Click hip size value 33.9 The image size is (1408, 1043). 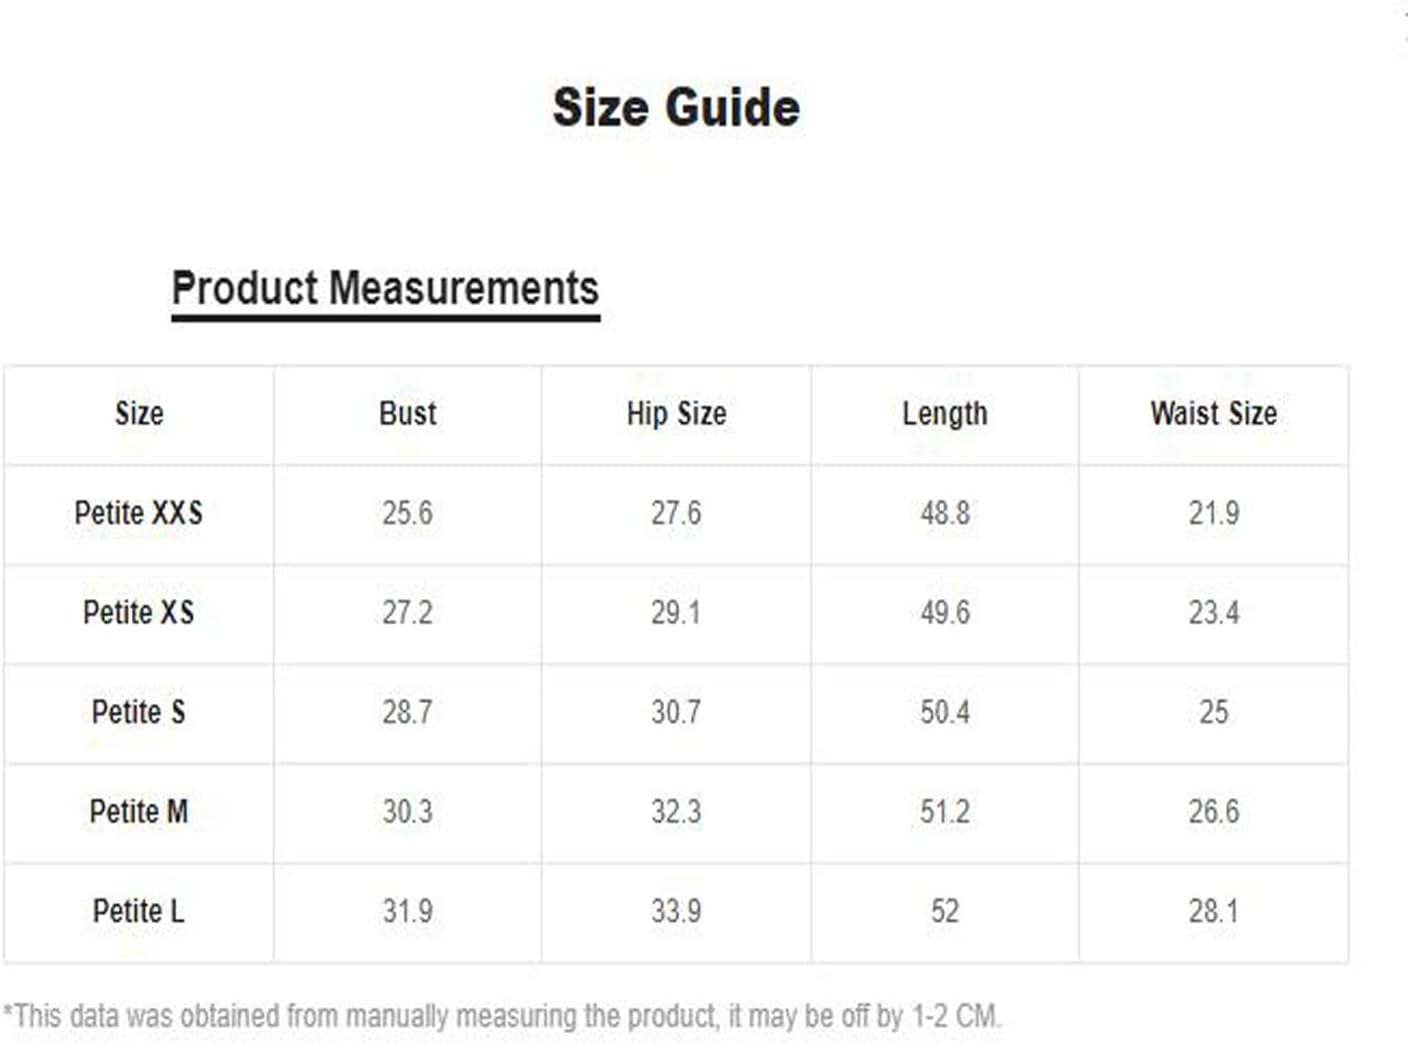[x=676, y=911]
